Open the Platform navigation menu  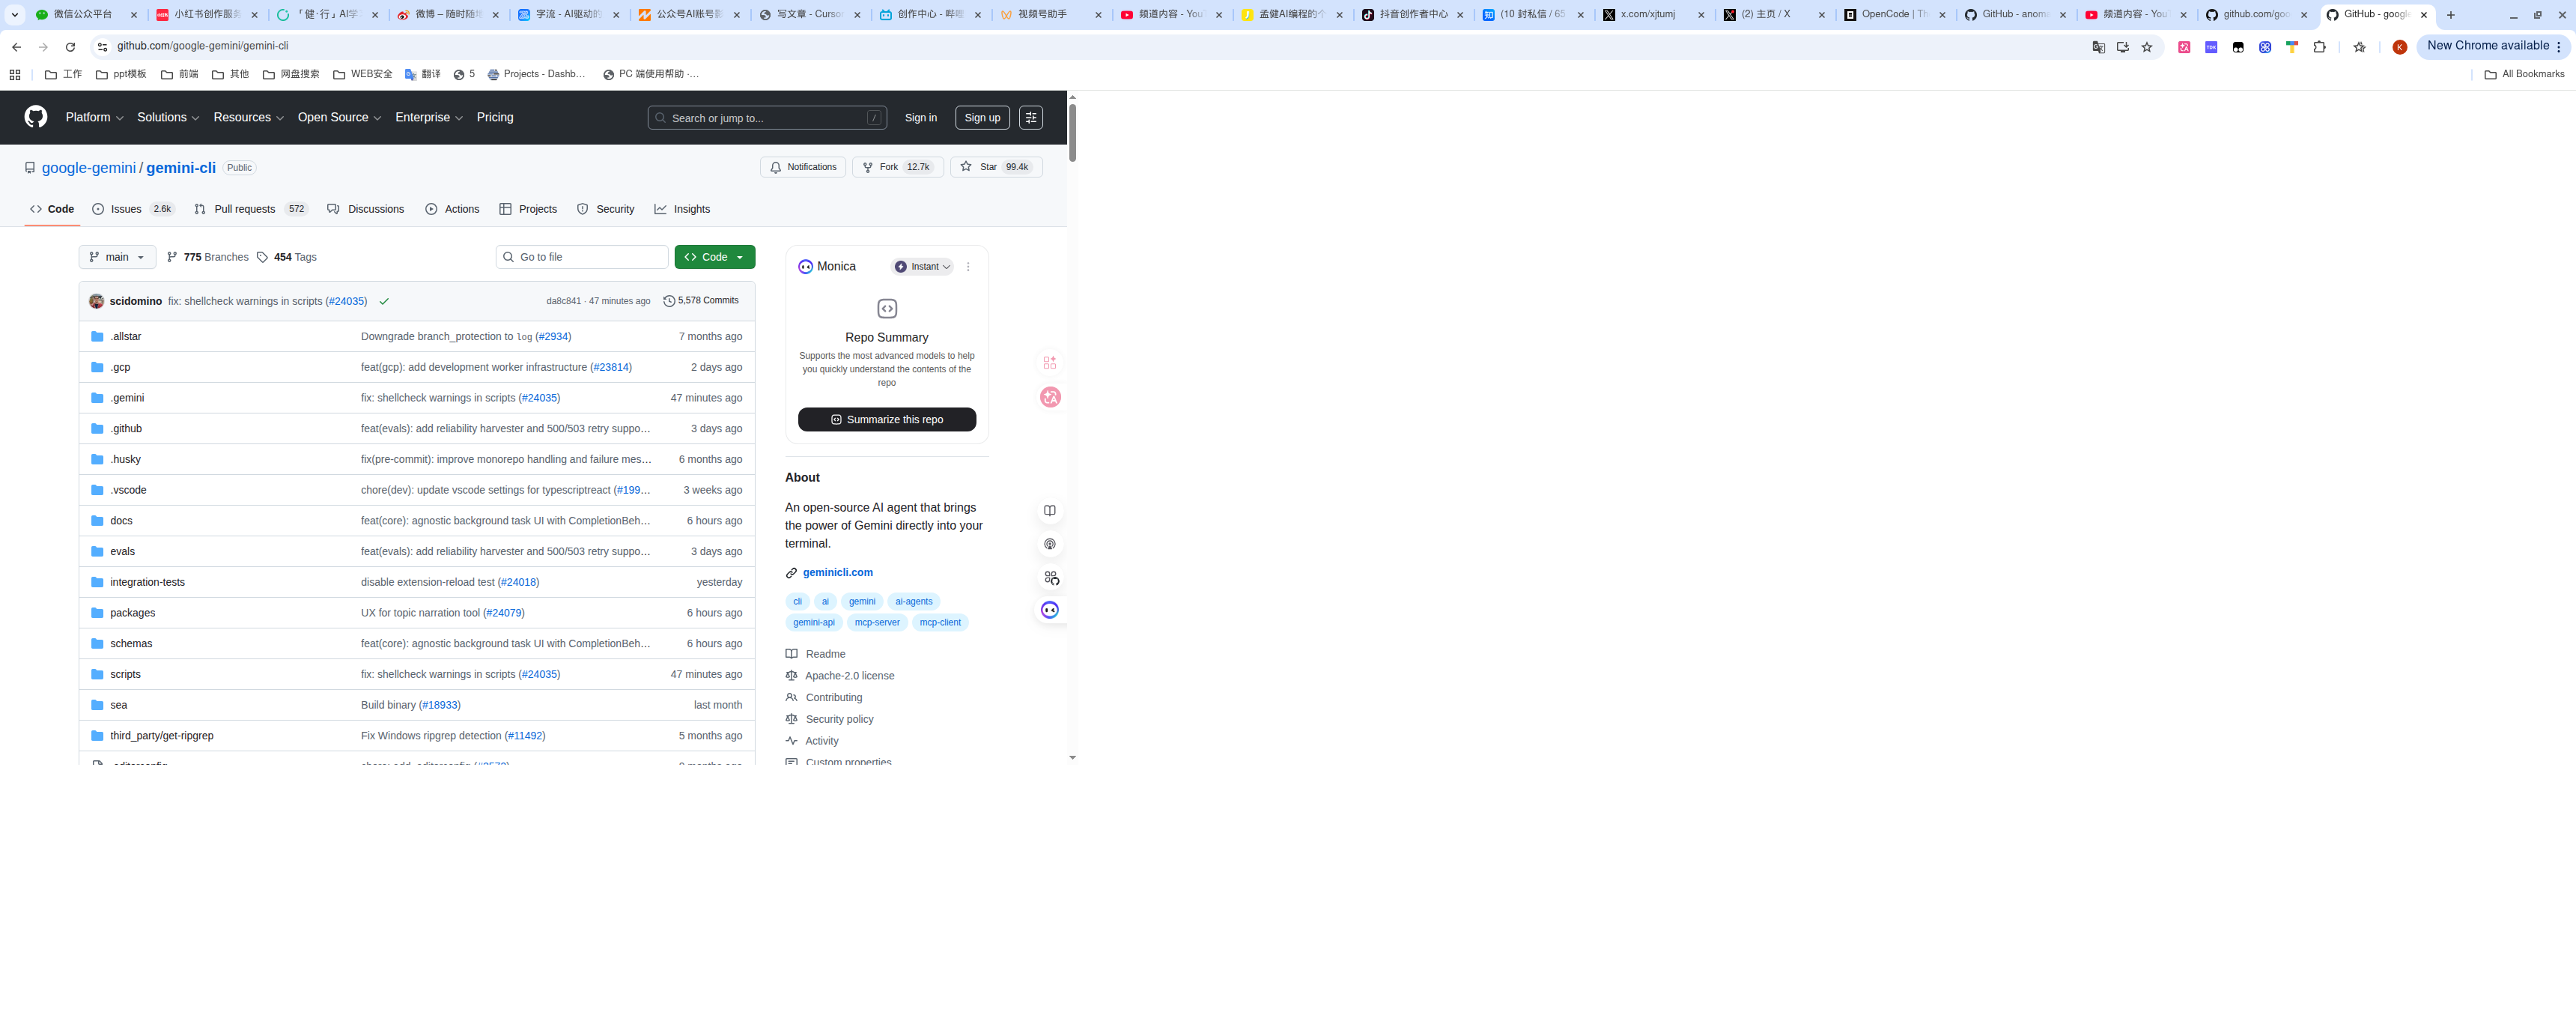click(94, 117)
